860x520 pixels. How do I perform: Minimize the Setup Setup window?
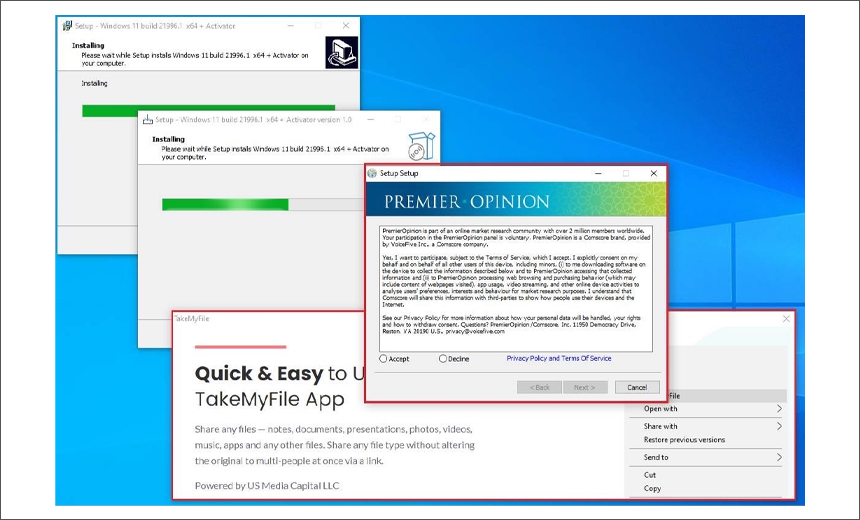tap(598, 173)
